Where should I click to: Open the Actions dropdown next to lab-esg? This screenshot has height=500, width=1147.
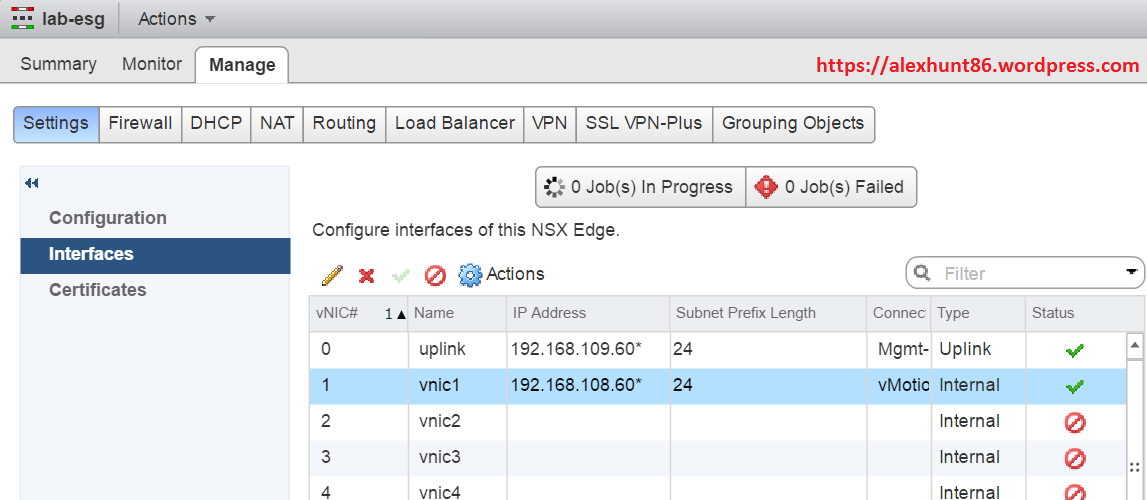point(176,19)
